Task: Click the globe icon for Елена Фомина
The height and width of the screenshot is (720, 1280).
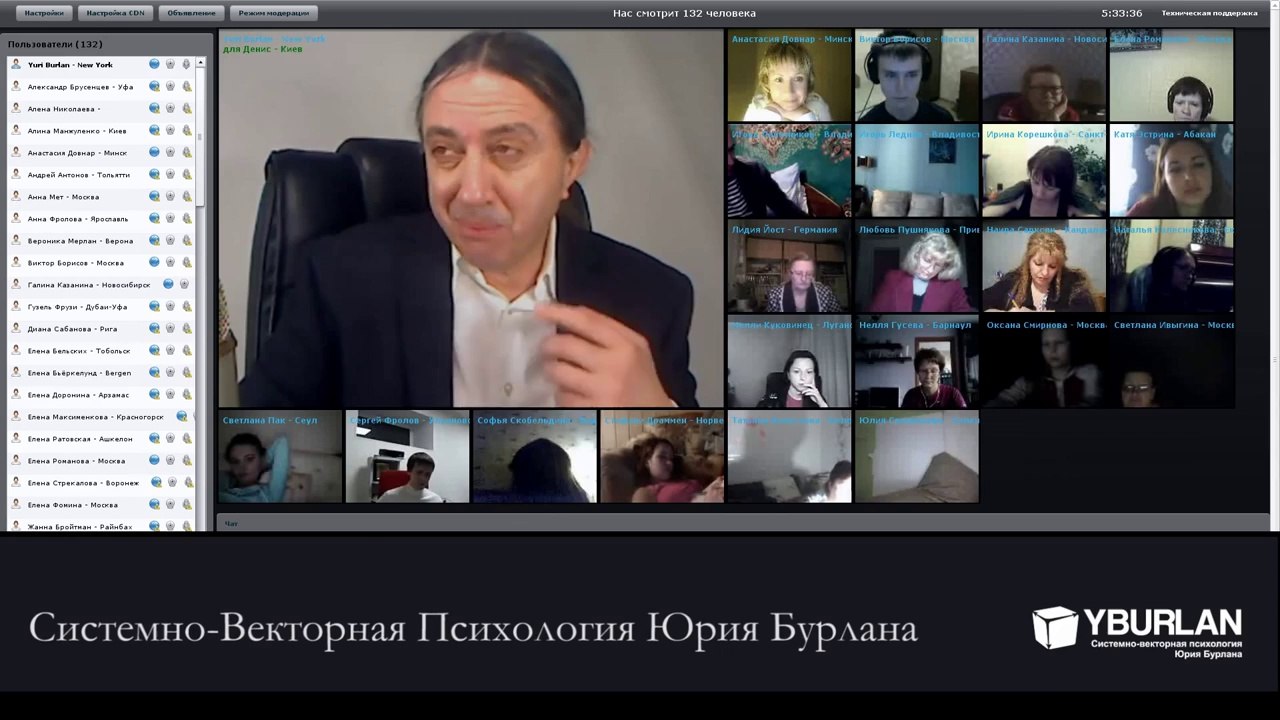Action: (x=154, y=504)
